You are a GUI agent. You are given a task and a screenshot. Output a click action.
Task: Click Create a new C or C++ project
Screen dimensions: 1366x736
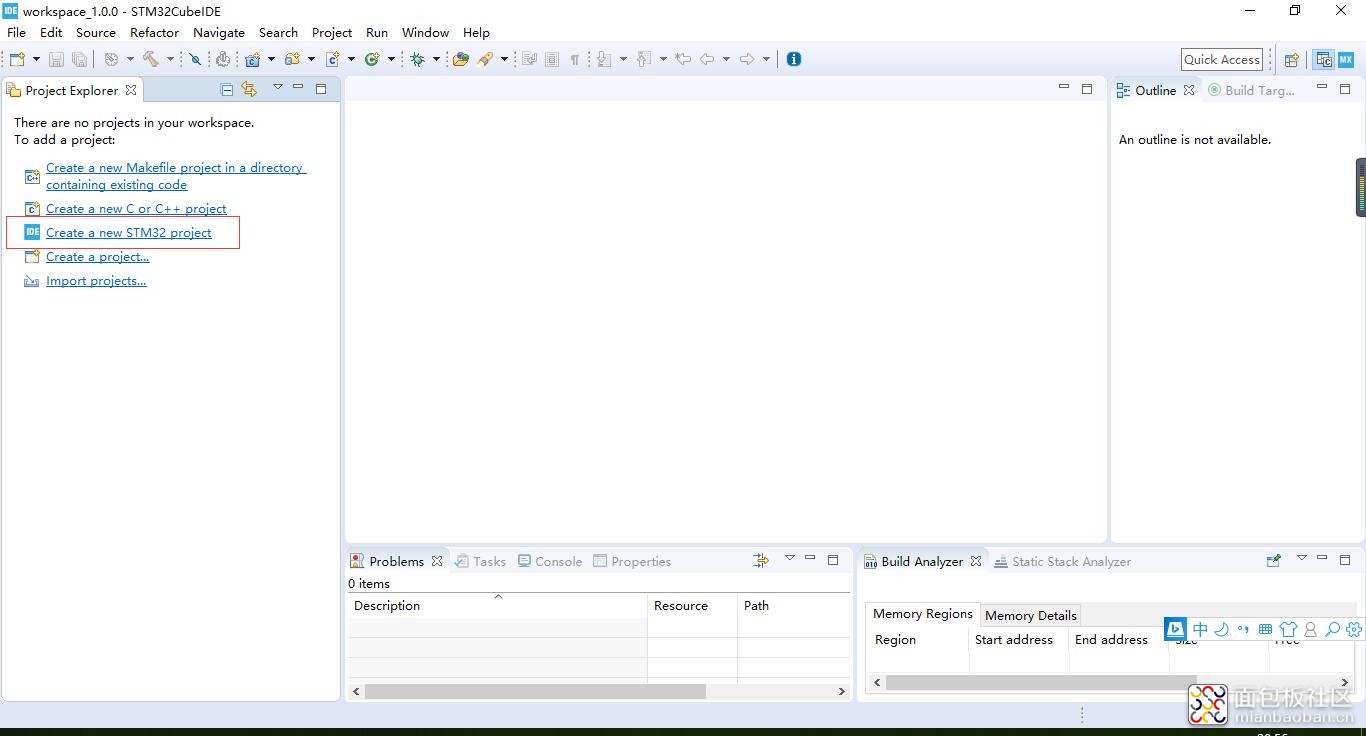pyautogui.click(x=136, y=209)
